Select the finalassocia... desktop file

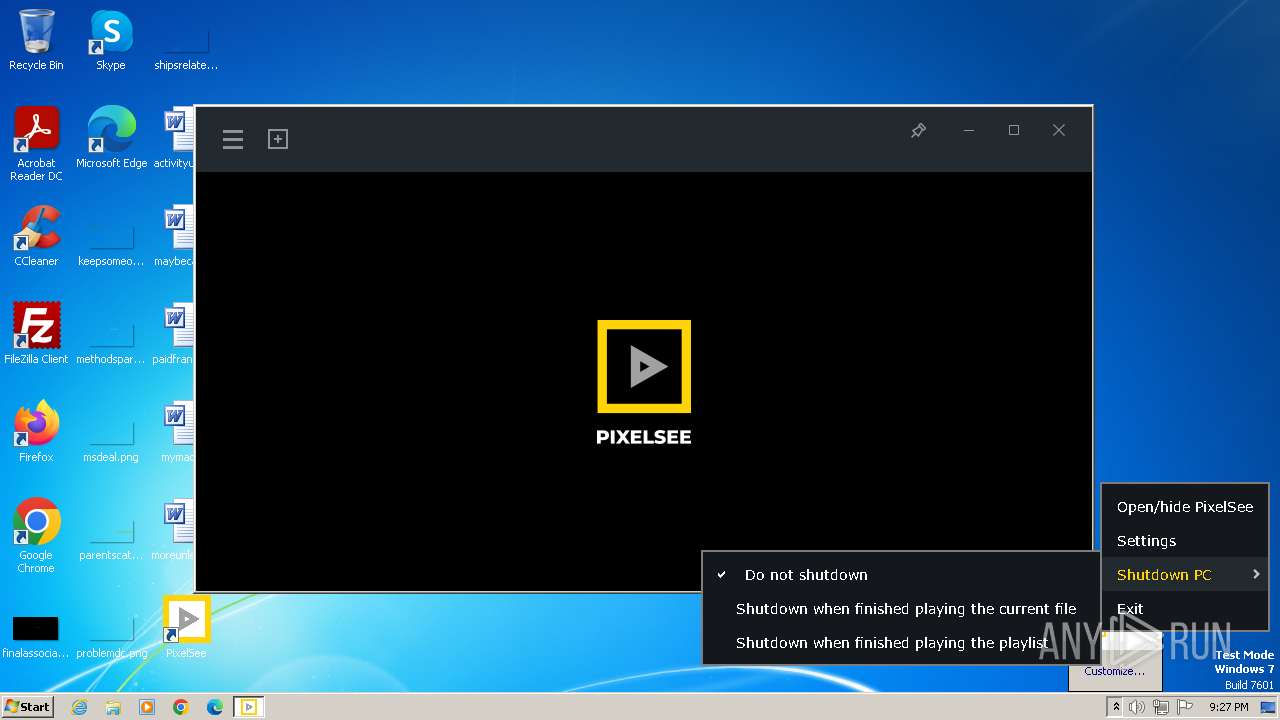point(36,634)
